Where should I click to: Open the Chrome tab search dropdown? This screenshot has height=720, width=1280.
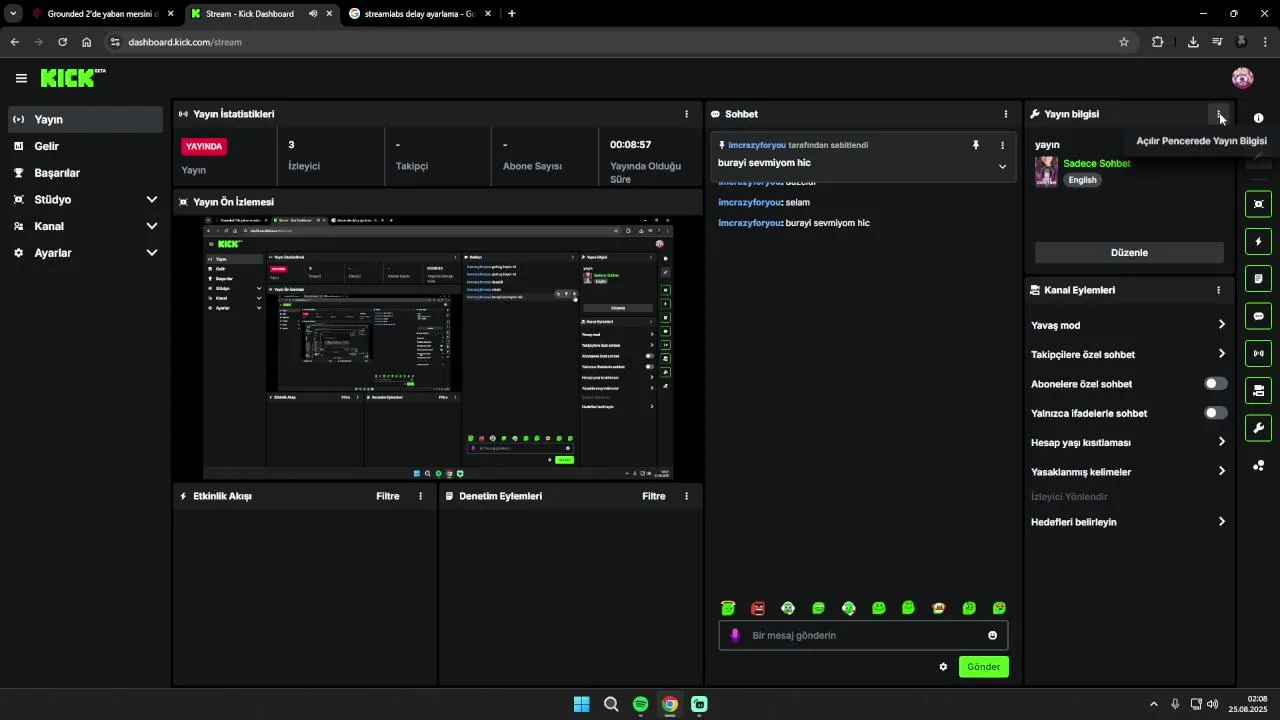tap(13, 14)
